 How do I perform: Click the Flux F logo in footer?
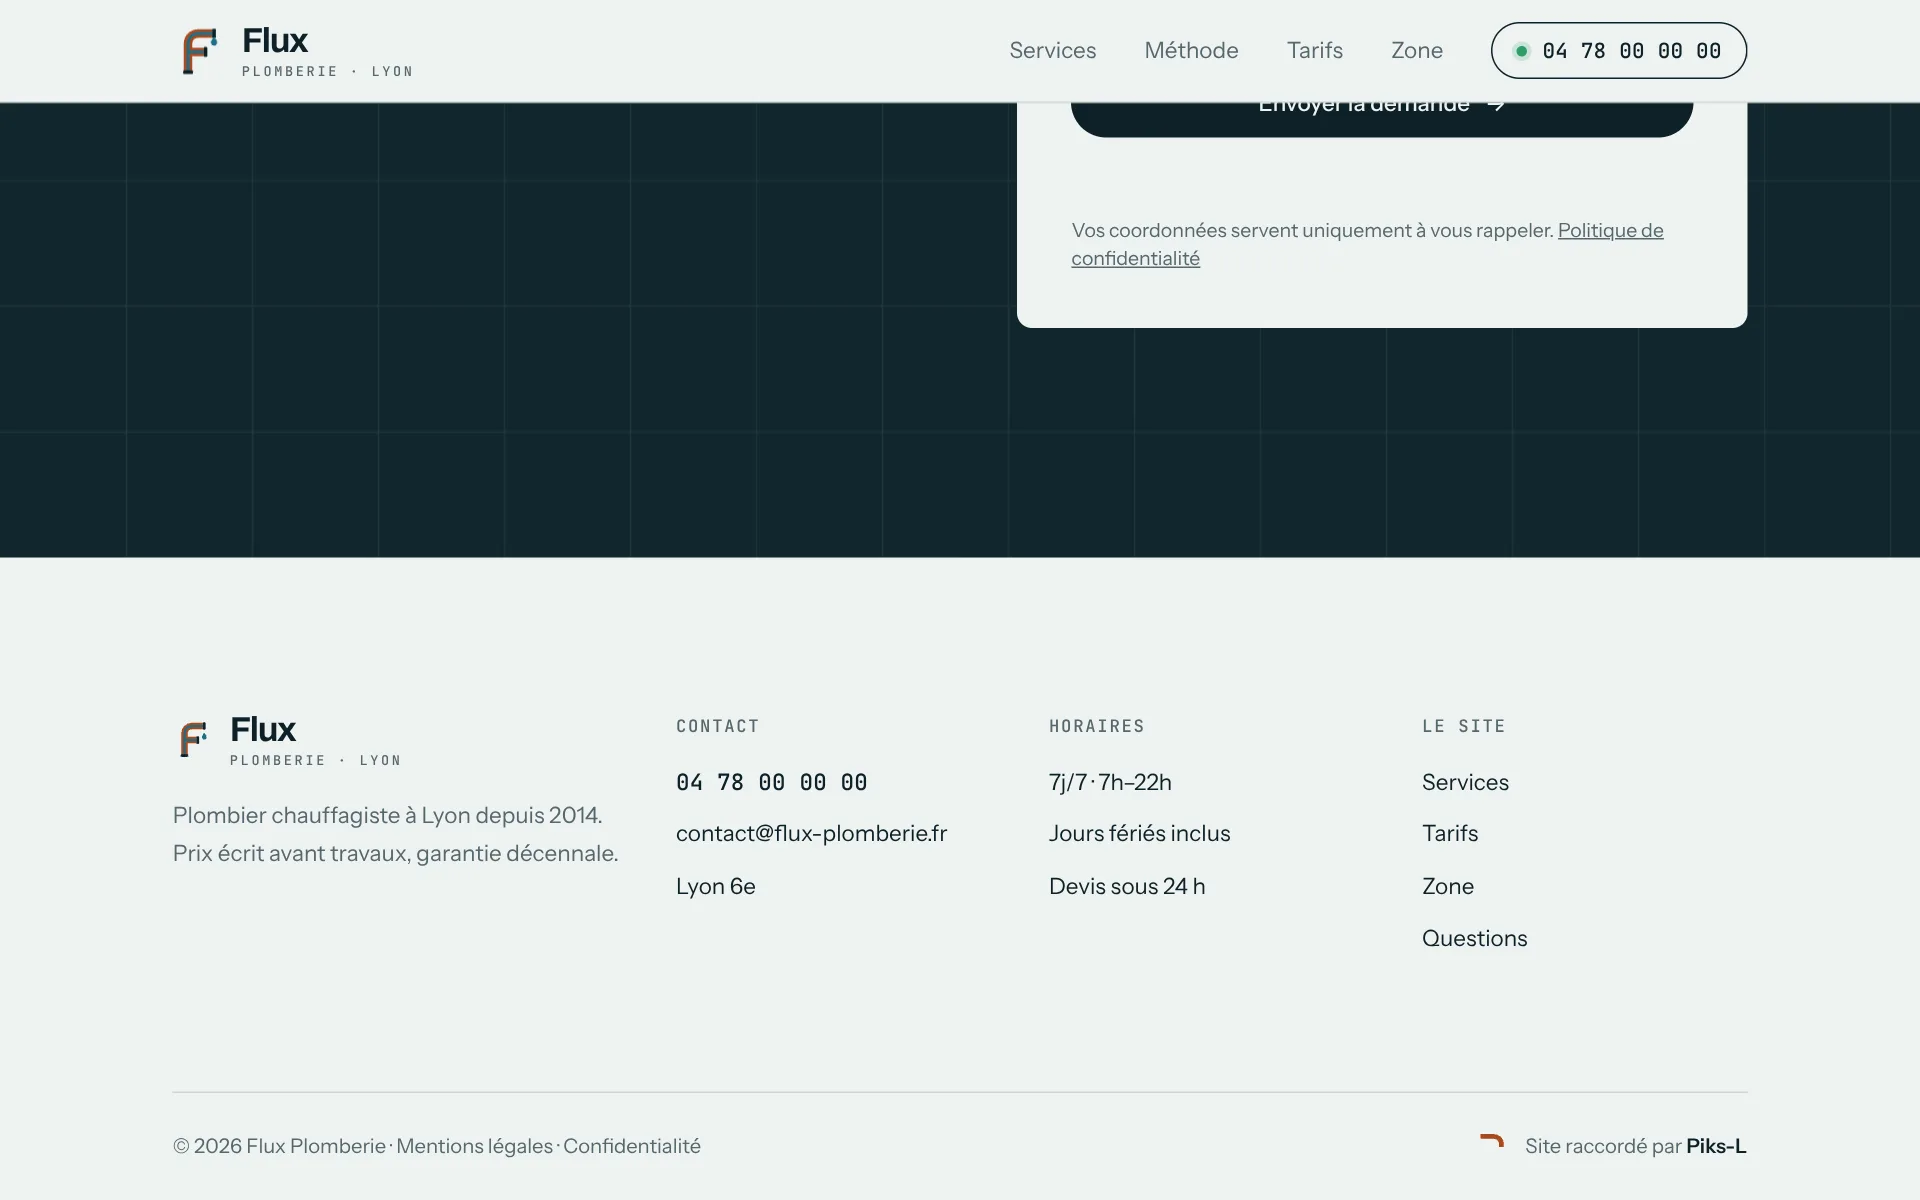click(193, 740)
